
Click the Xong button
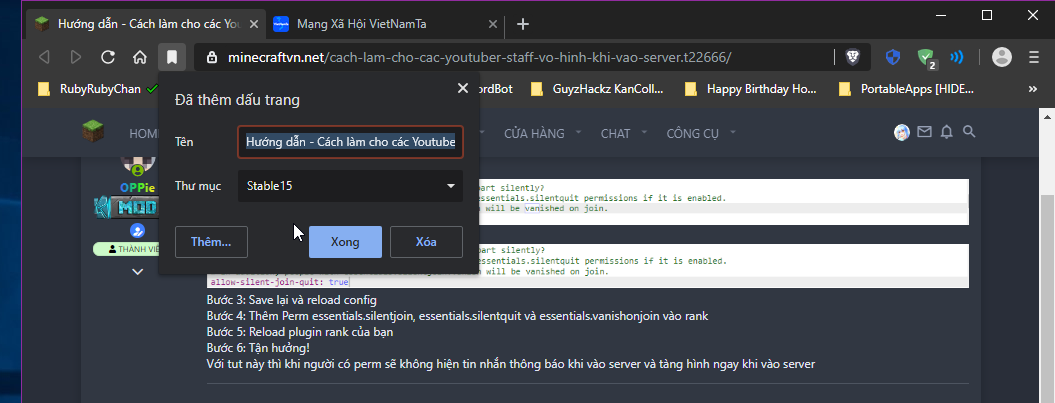pyautogui.click(x=345, y=242)
